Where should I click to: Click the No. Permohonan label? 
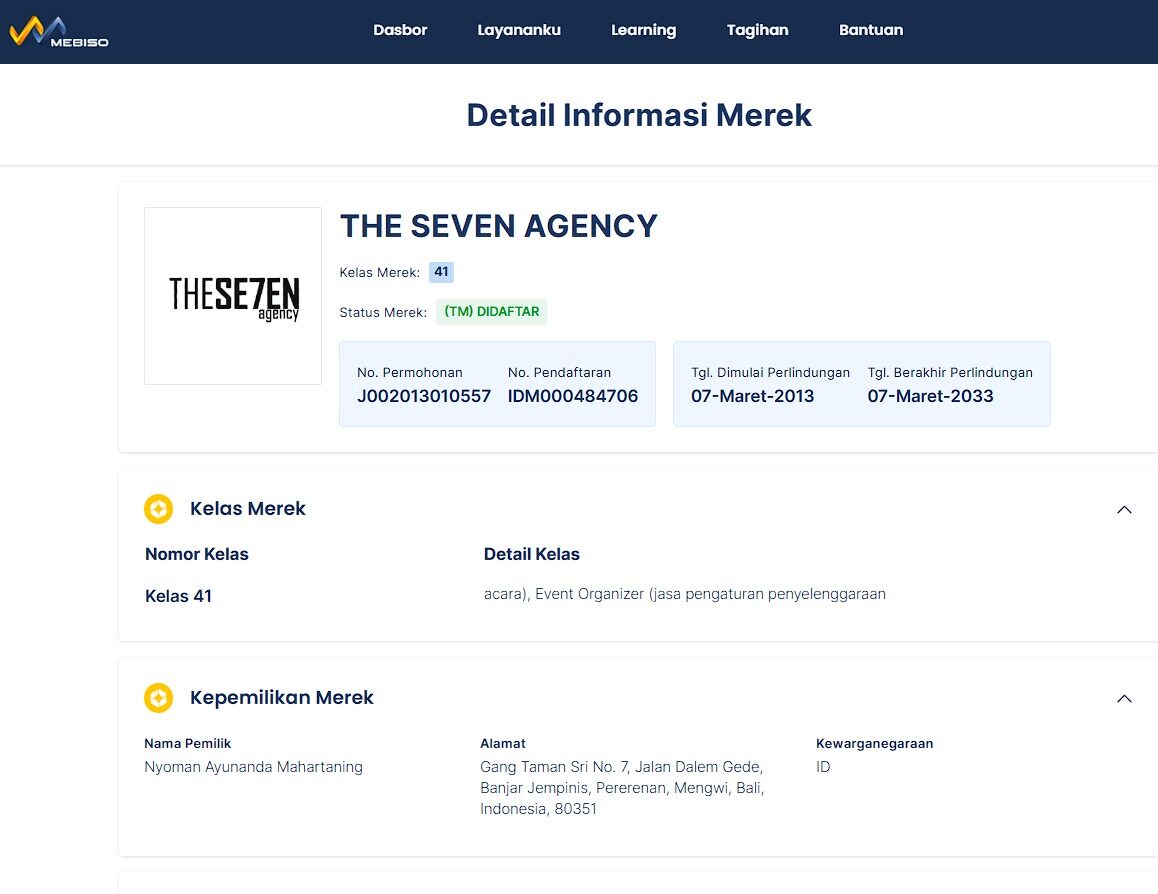pos(410,373)
